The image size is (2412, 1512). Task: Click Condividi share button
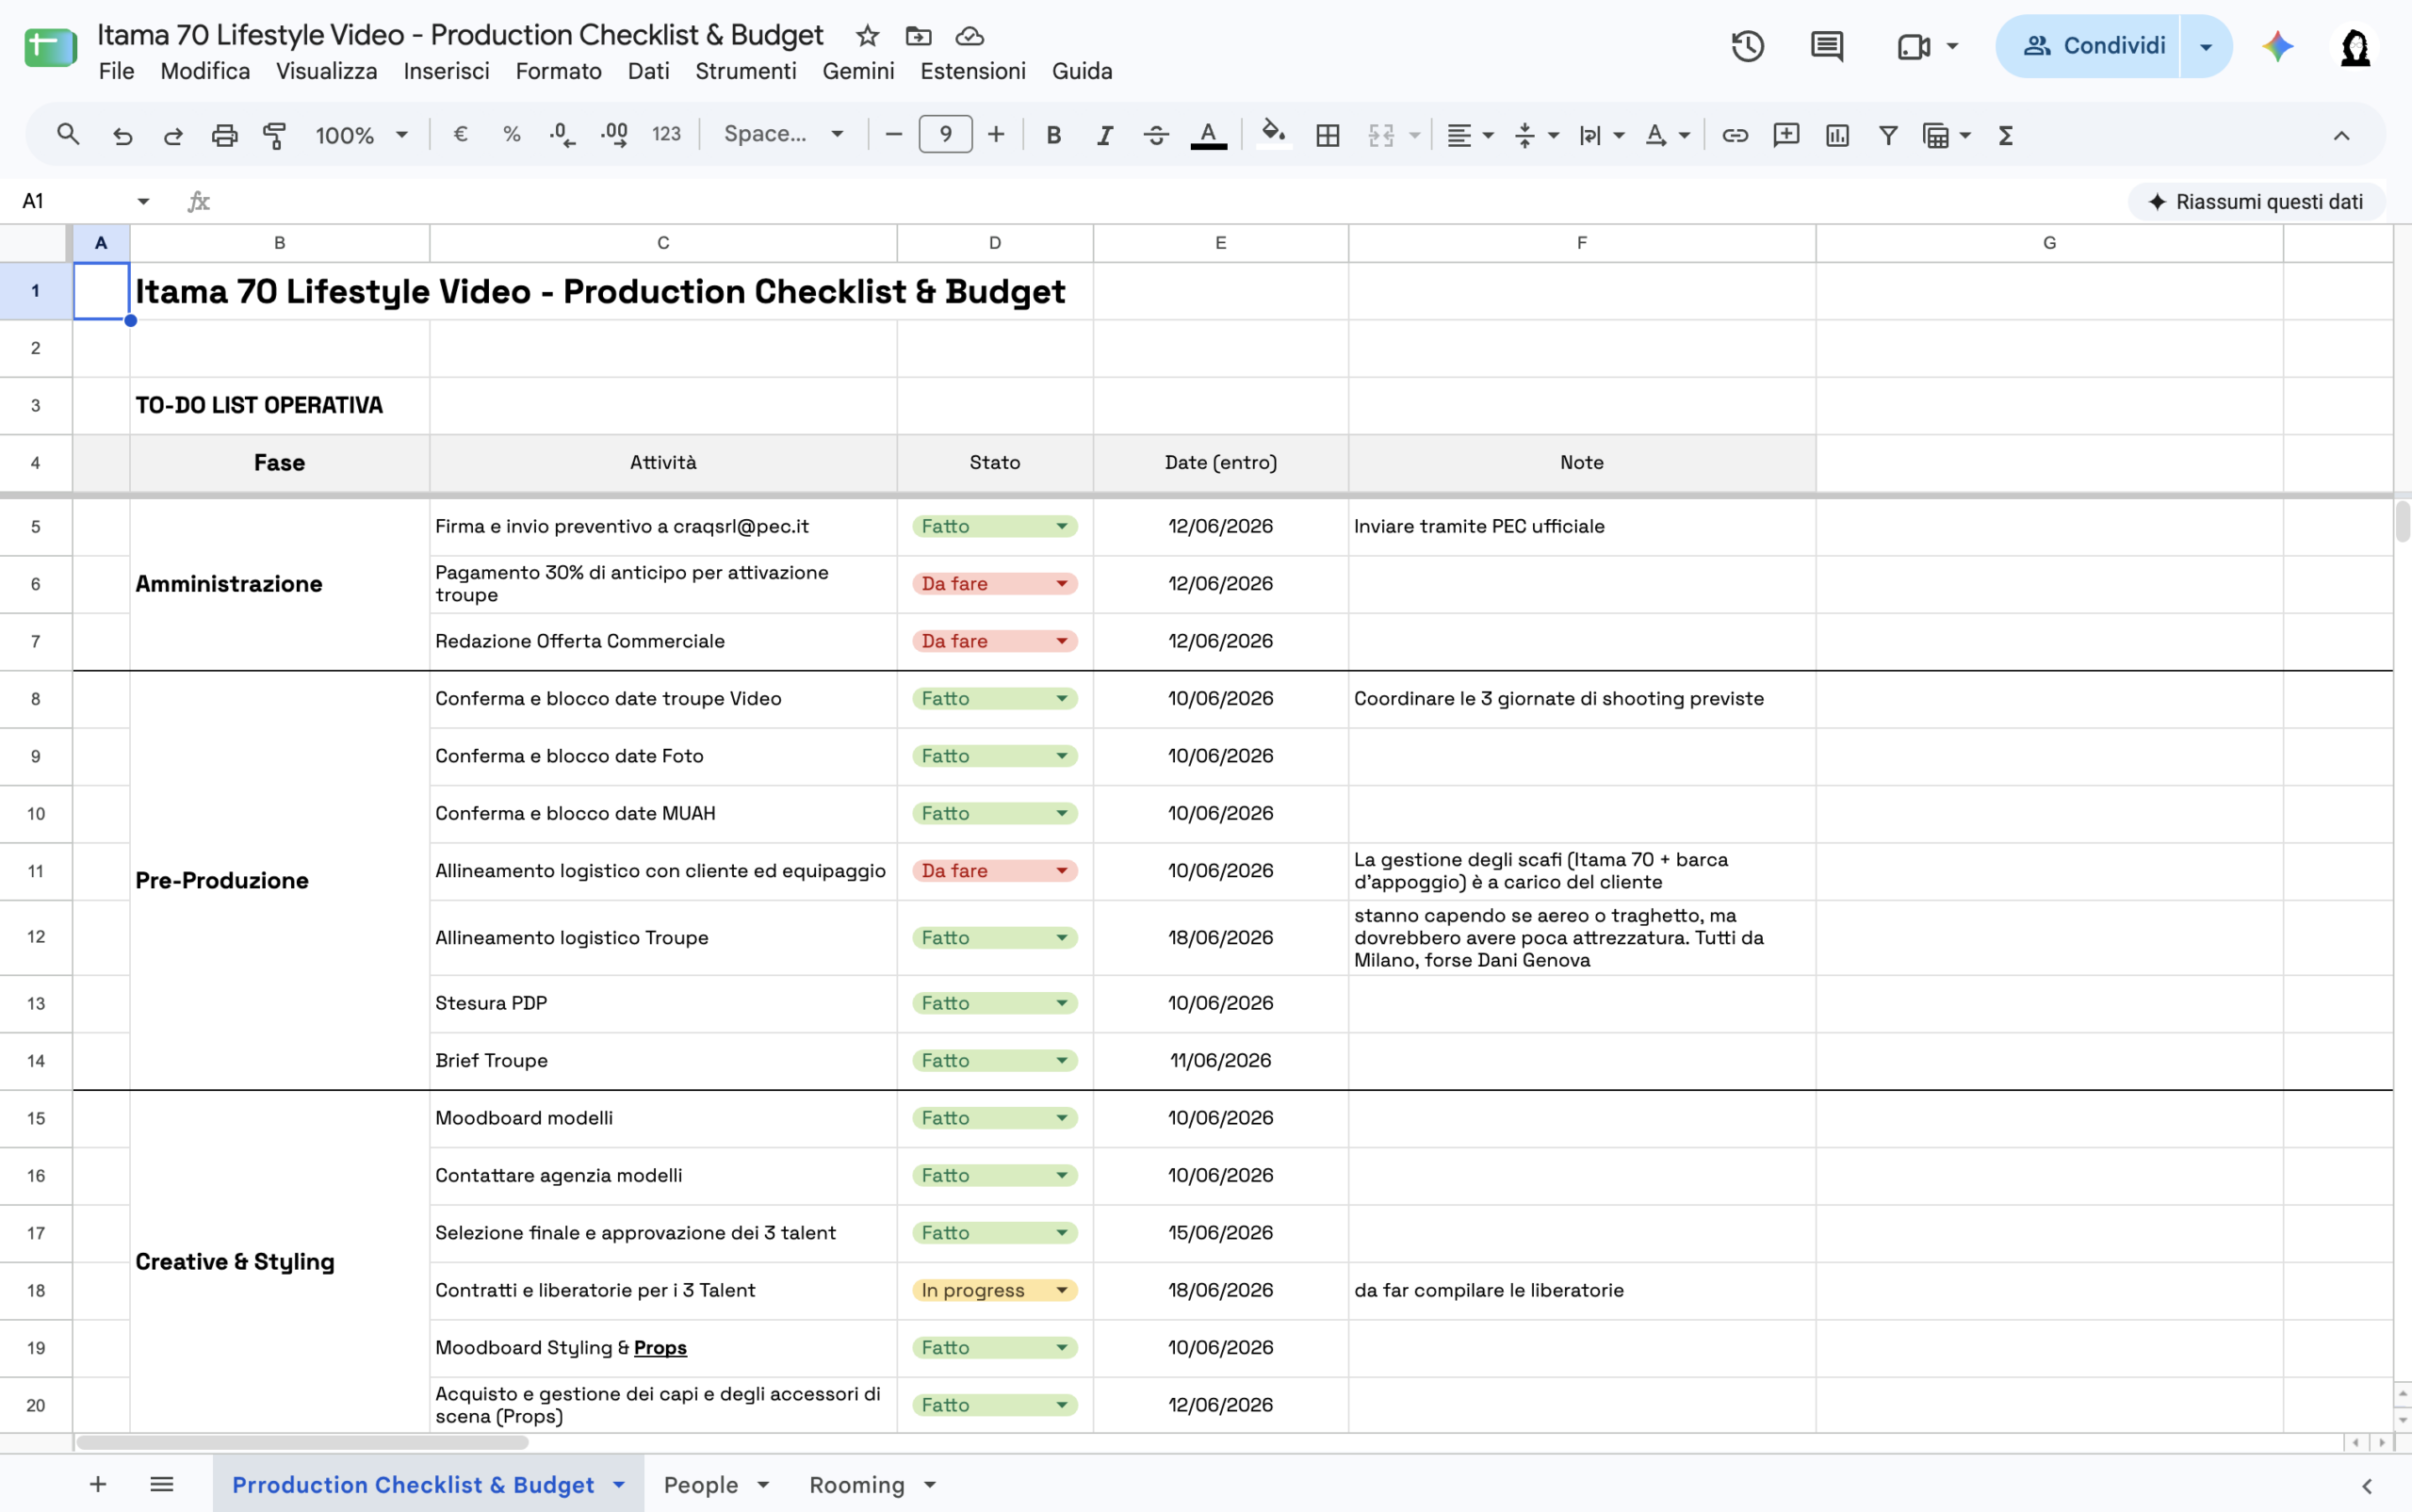[x=2093, y=46]
